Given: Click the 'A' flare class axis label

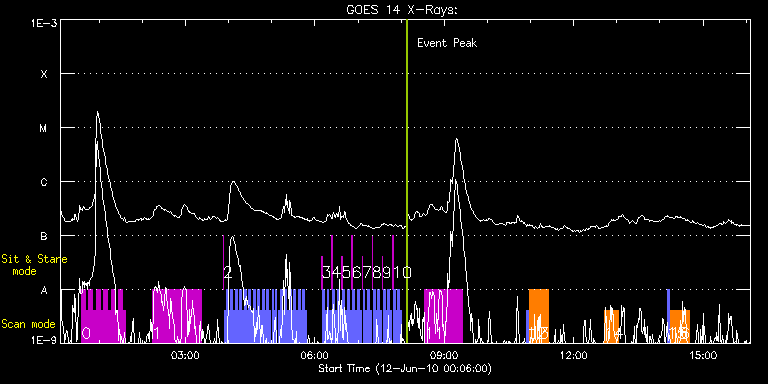Looking at the screenshot, I should click(44, 290).
